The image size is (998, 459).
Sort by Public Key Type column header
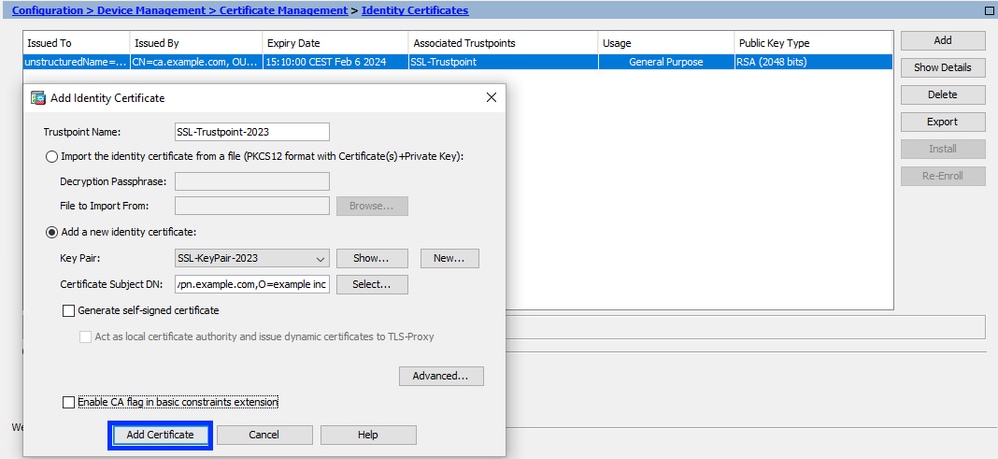[813, 43]
